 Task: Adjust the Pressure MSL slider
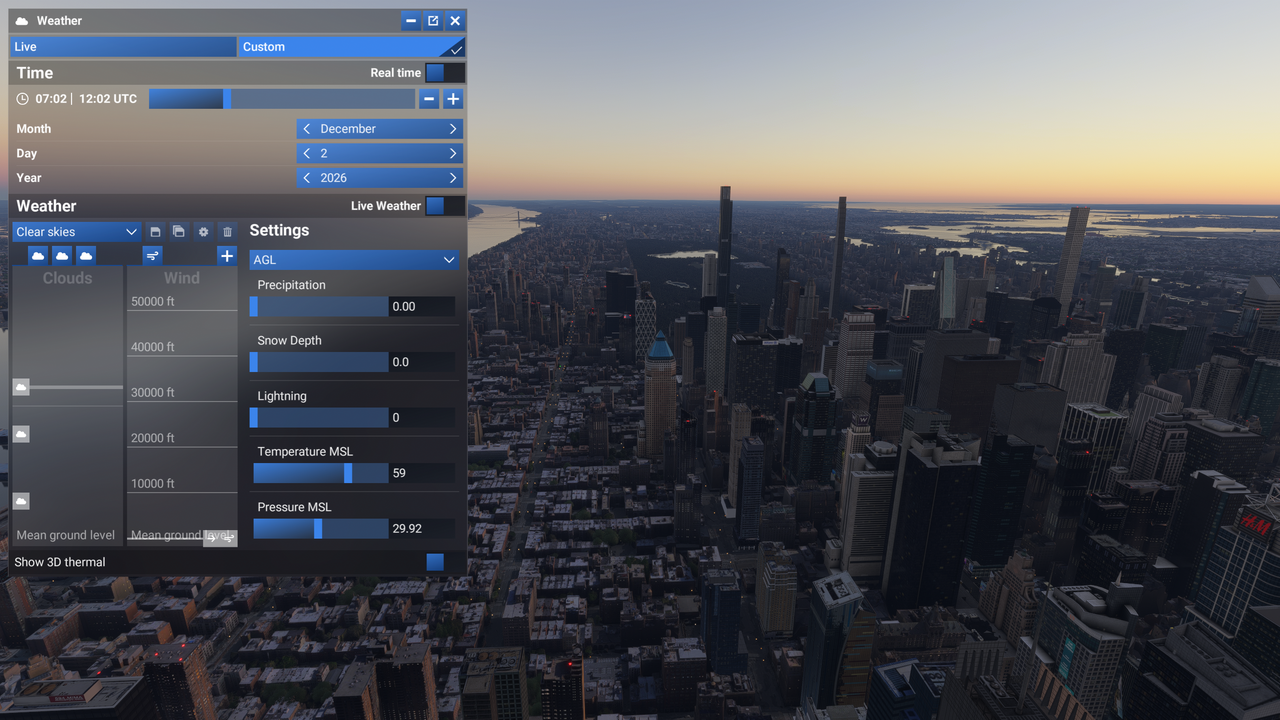pos(319,529)
